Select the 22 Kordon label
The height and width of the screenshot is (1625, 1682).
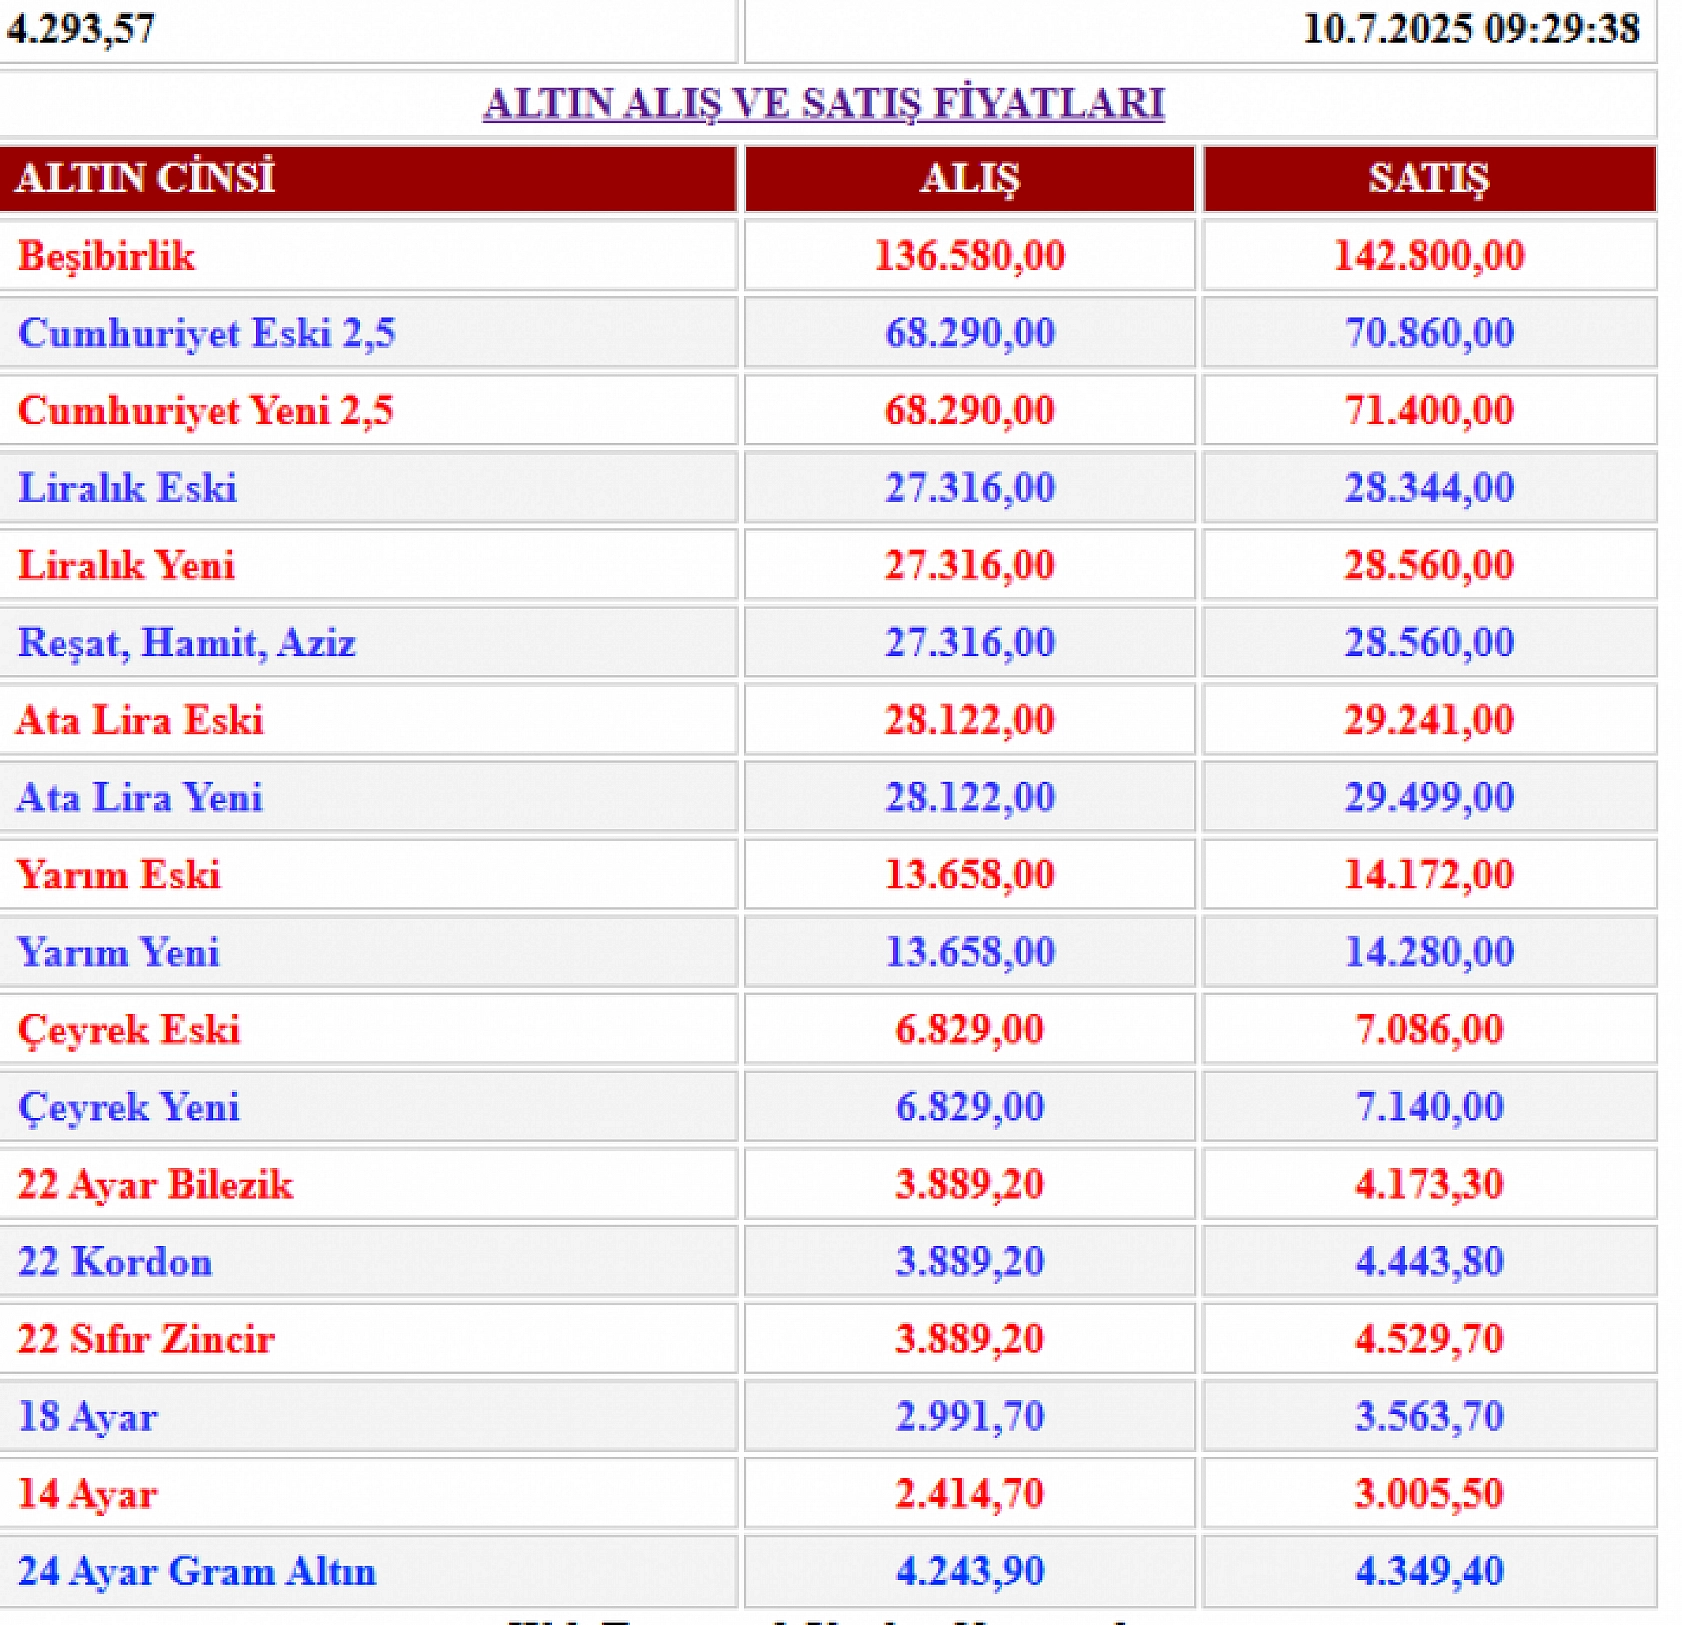point(116,1261)
